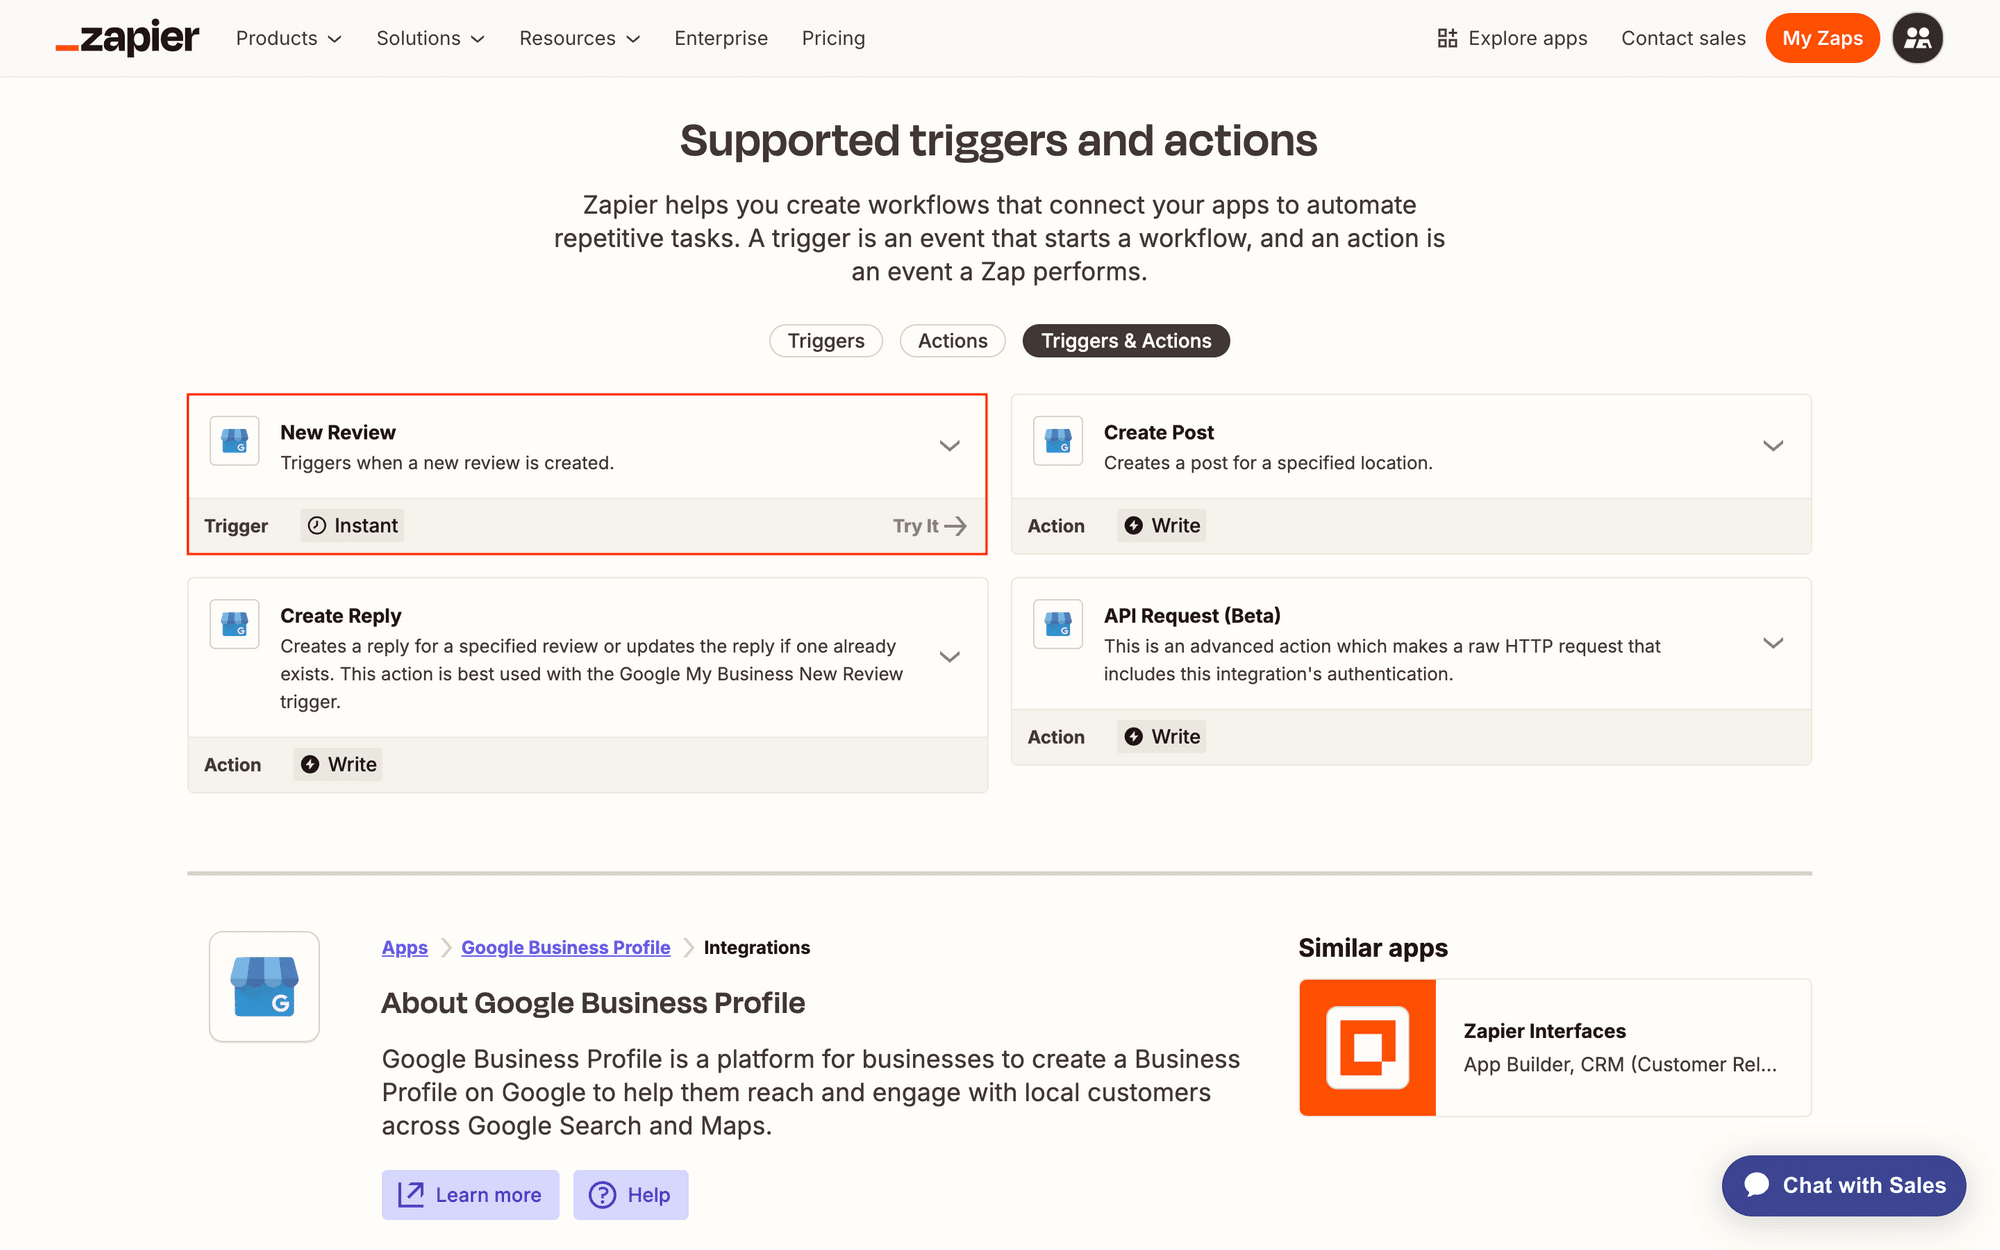Select the Actions filter tab

953,341
